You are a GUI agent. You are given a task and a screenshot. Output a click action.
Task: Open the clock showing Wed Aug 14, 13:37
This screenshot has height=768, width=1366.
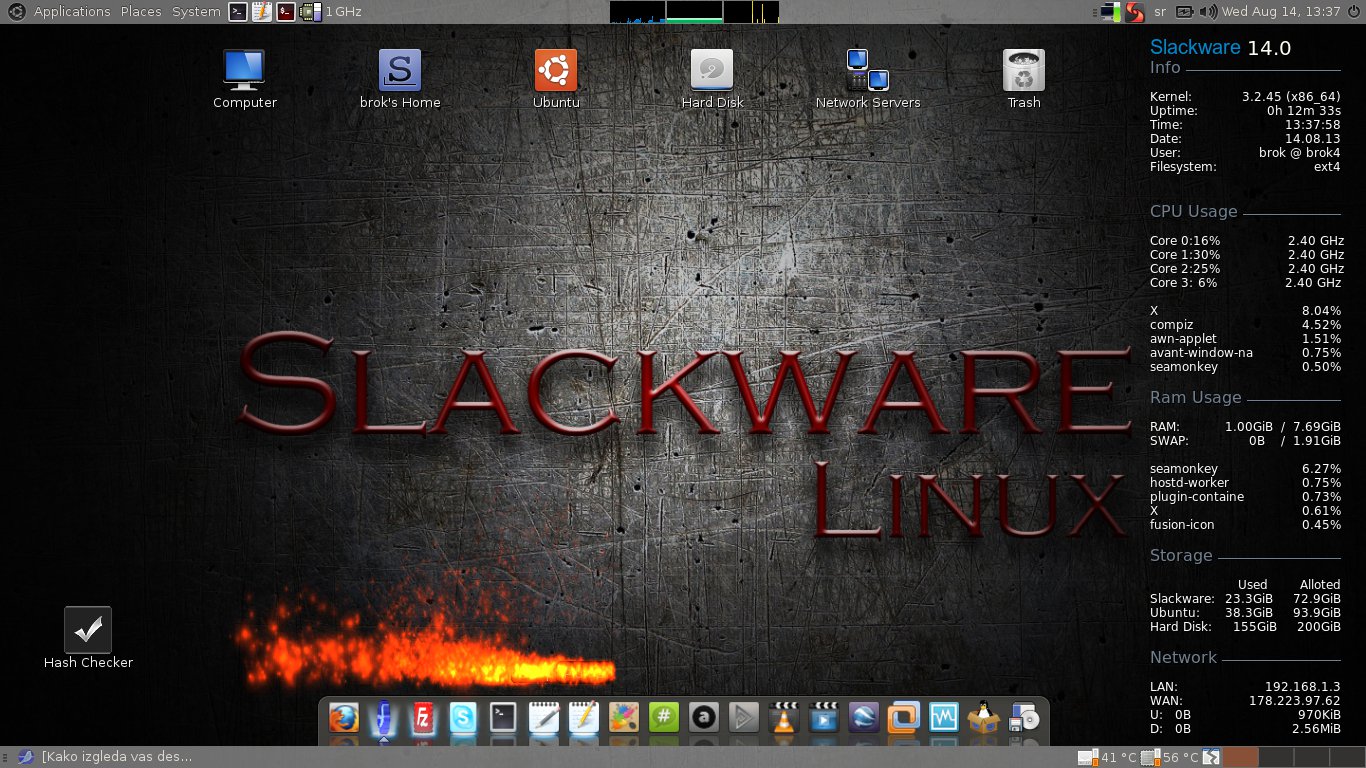point(1281,12)
